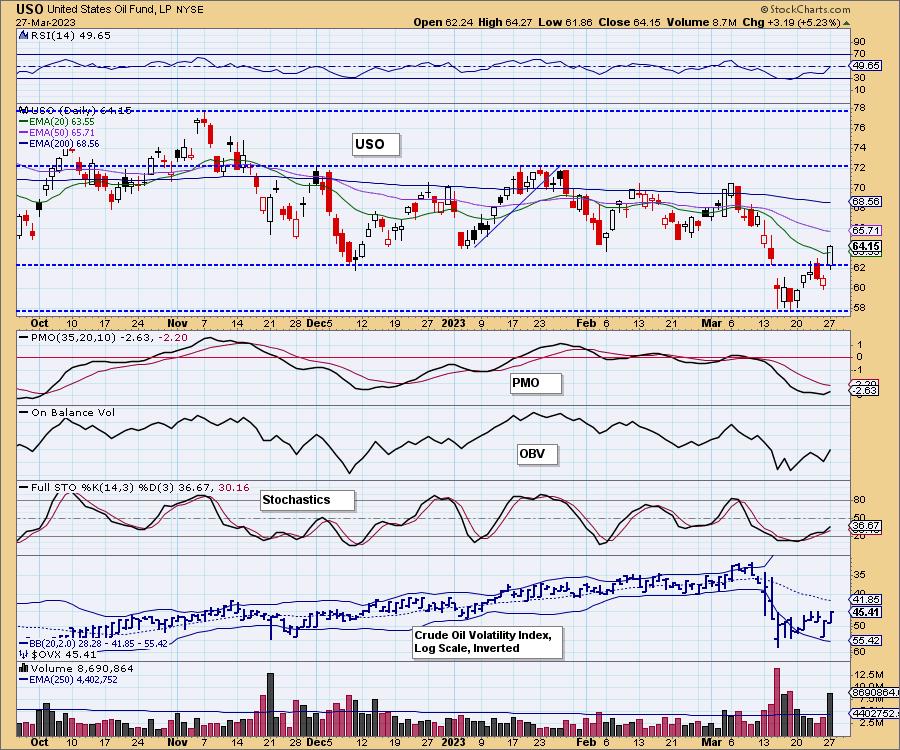Screen dimensions: 900x750
Task: Click the '$OVX 45.41' legend text
Action: [x=64, y=654]
